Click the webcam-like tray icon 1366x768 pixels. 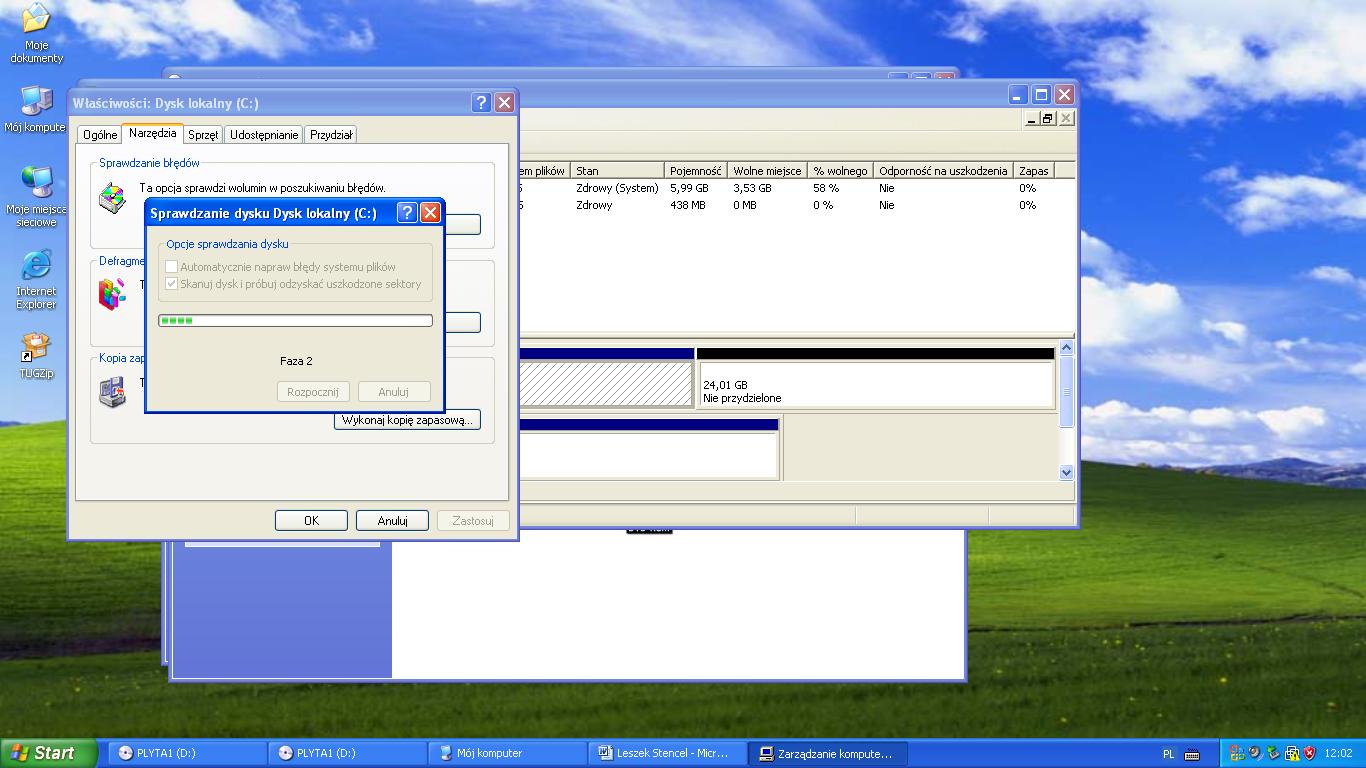(1255, 753)
